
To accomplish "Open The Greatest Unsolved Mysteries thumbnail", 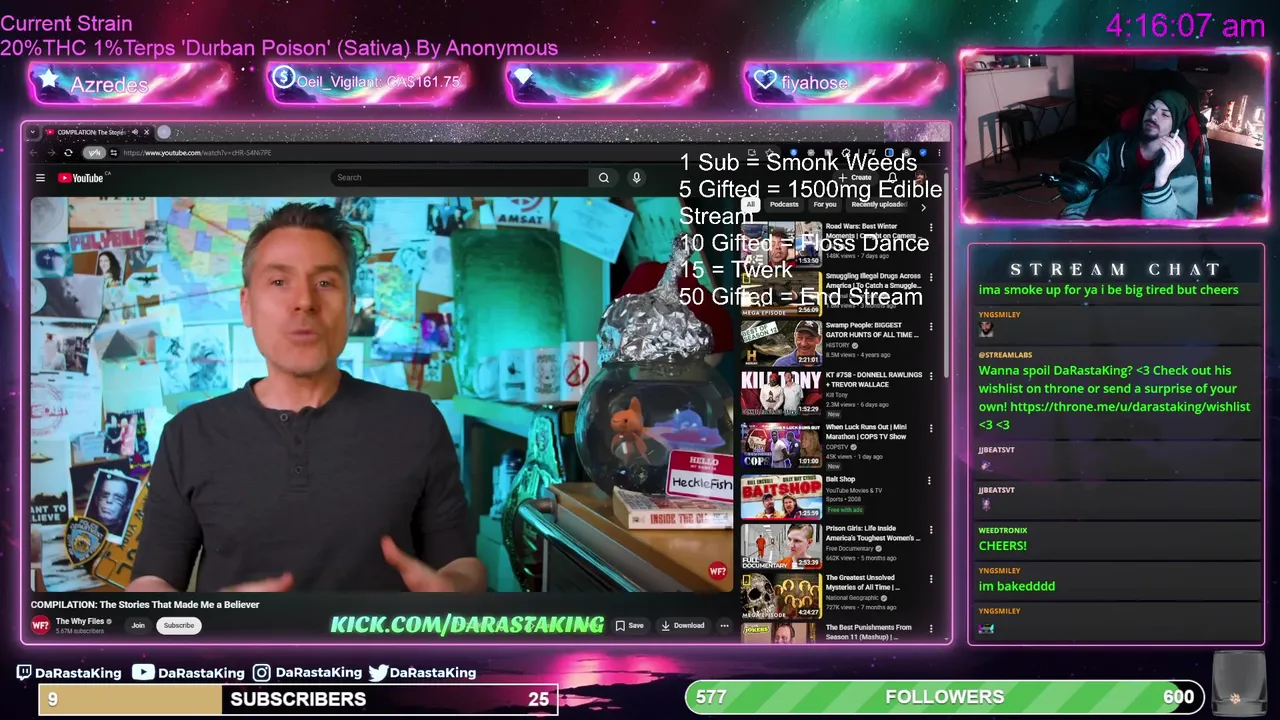I will click(781, 595).
